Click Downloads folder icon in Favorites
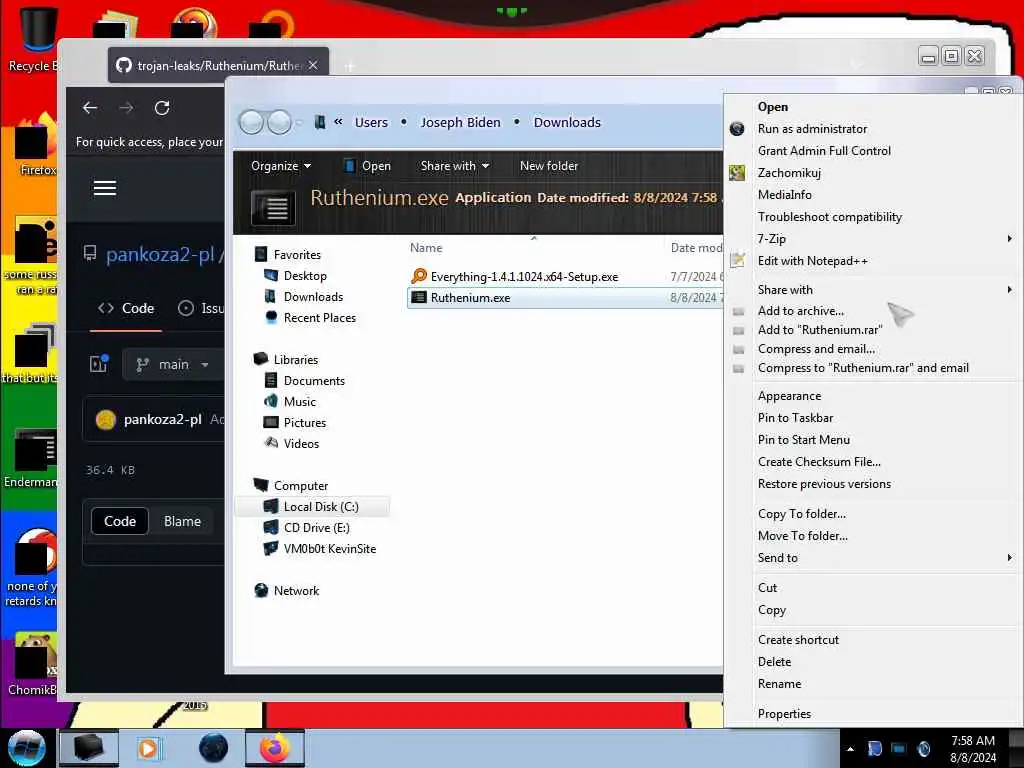This screenshot has height=768, width=1024. 270,296
